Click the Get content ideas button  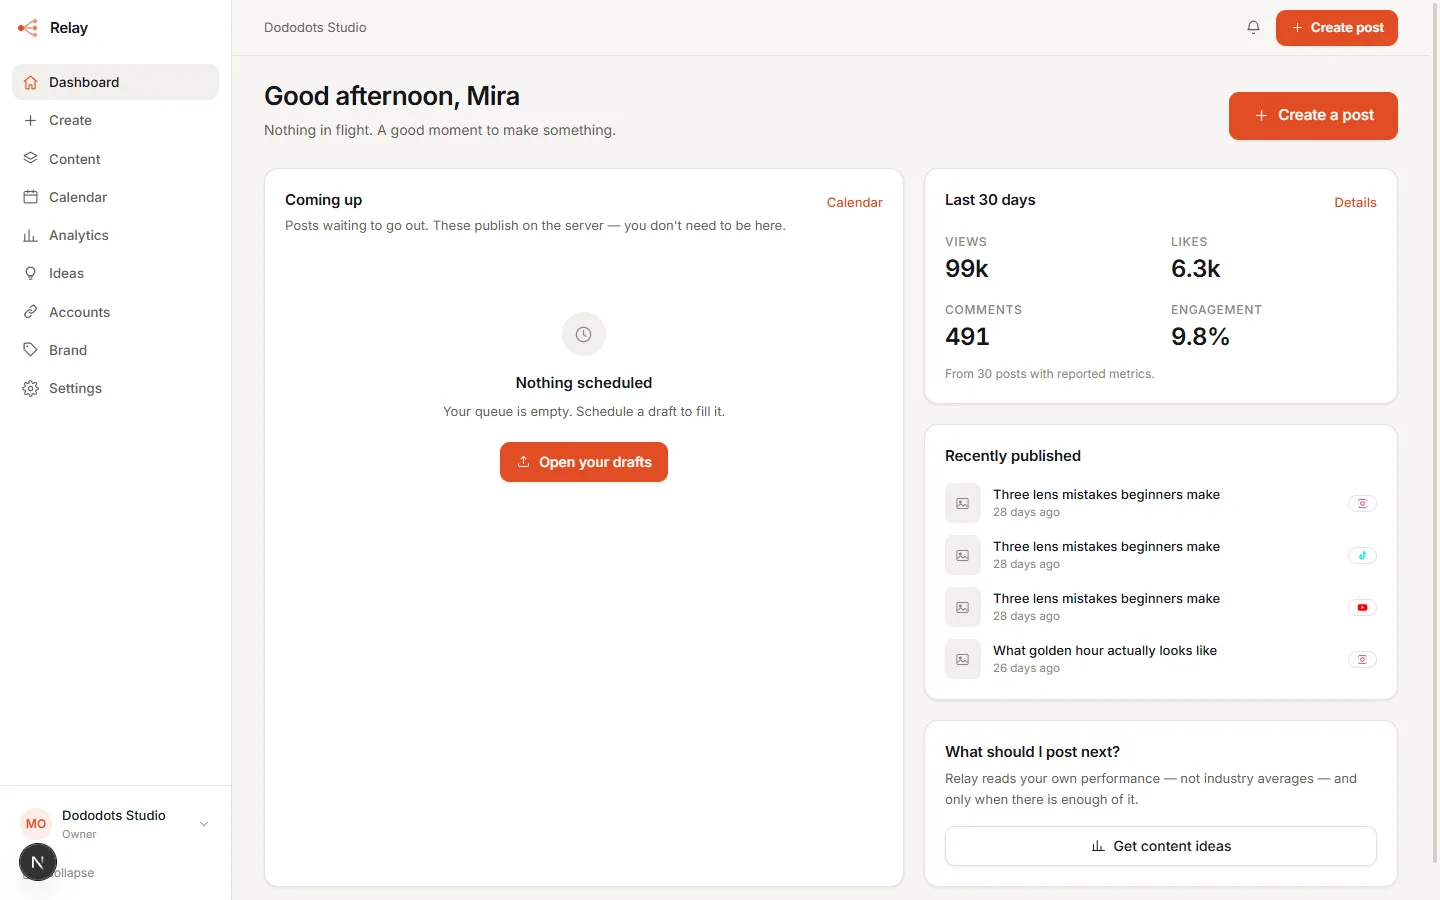tap(1161, 846)
